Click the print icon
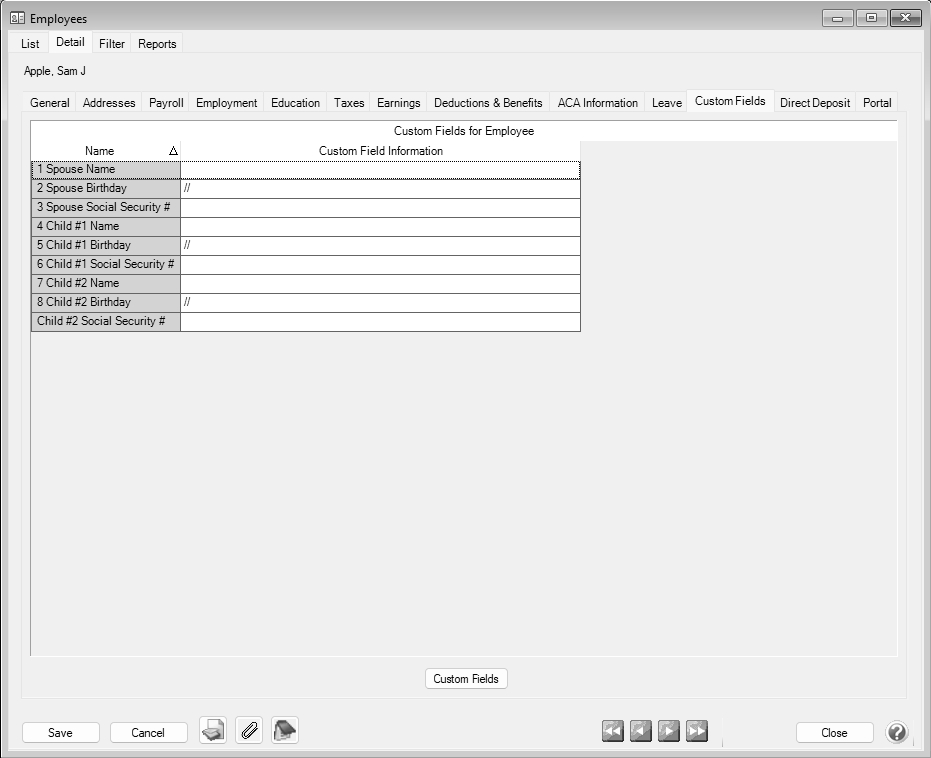The height and width of the screenshot is (758, 931). [213, 732]
